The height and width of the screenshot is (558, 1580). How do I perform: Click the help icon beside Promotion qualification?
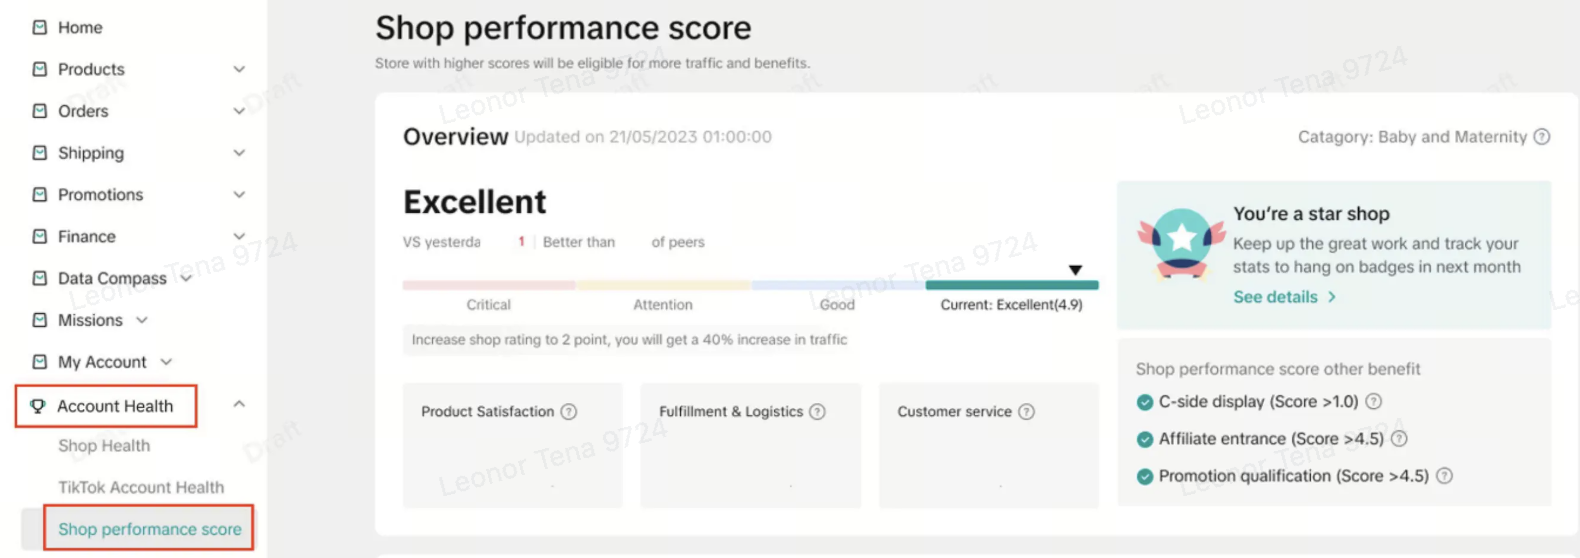1444,477
